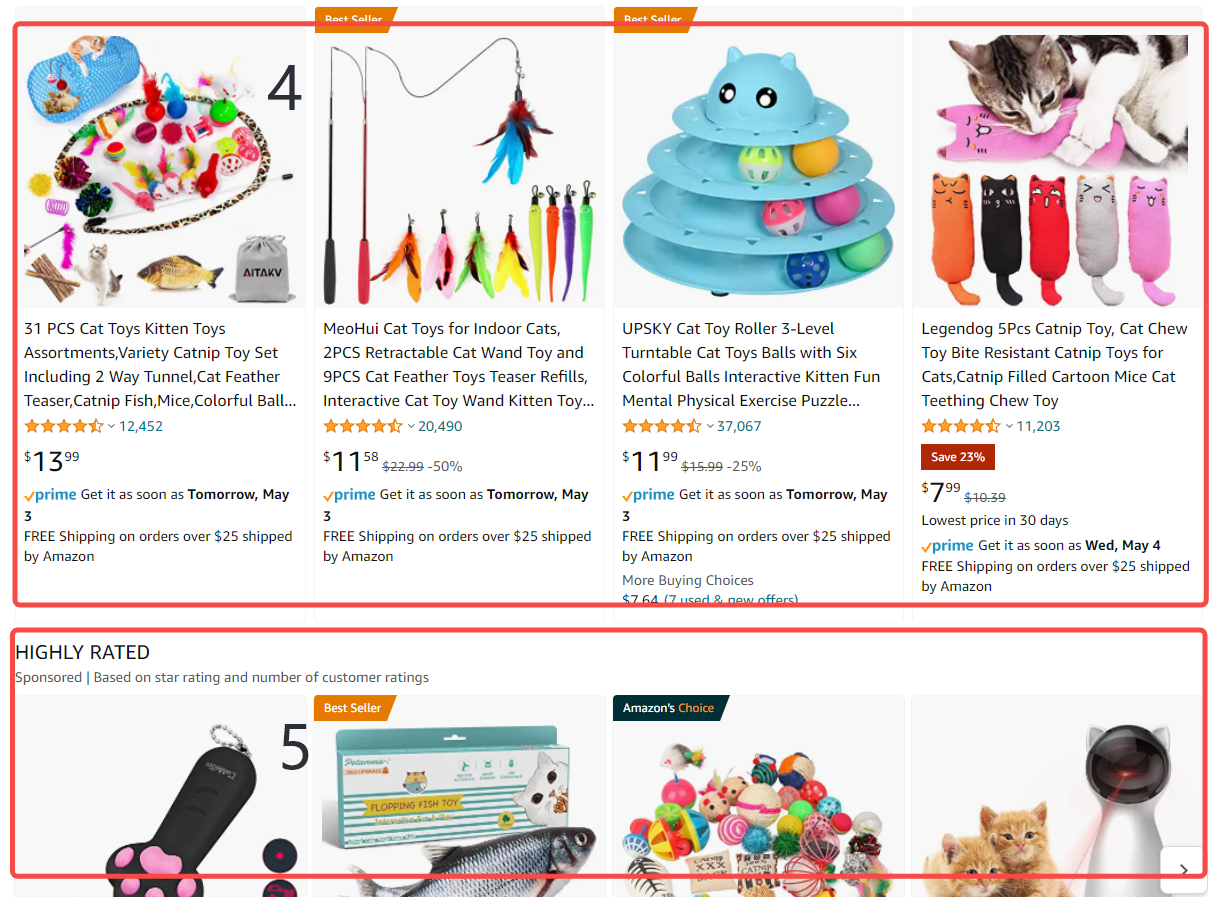Click the 7 used & new offers link

731,600
